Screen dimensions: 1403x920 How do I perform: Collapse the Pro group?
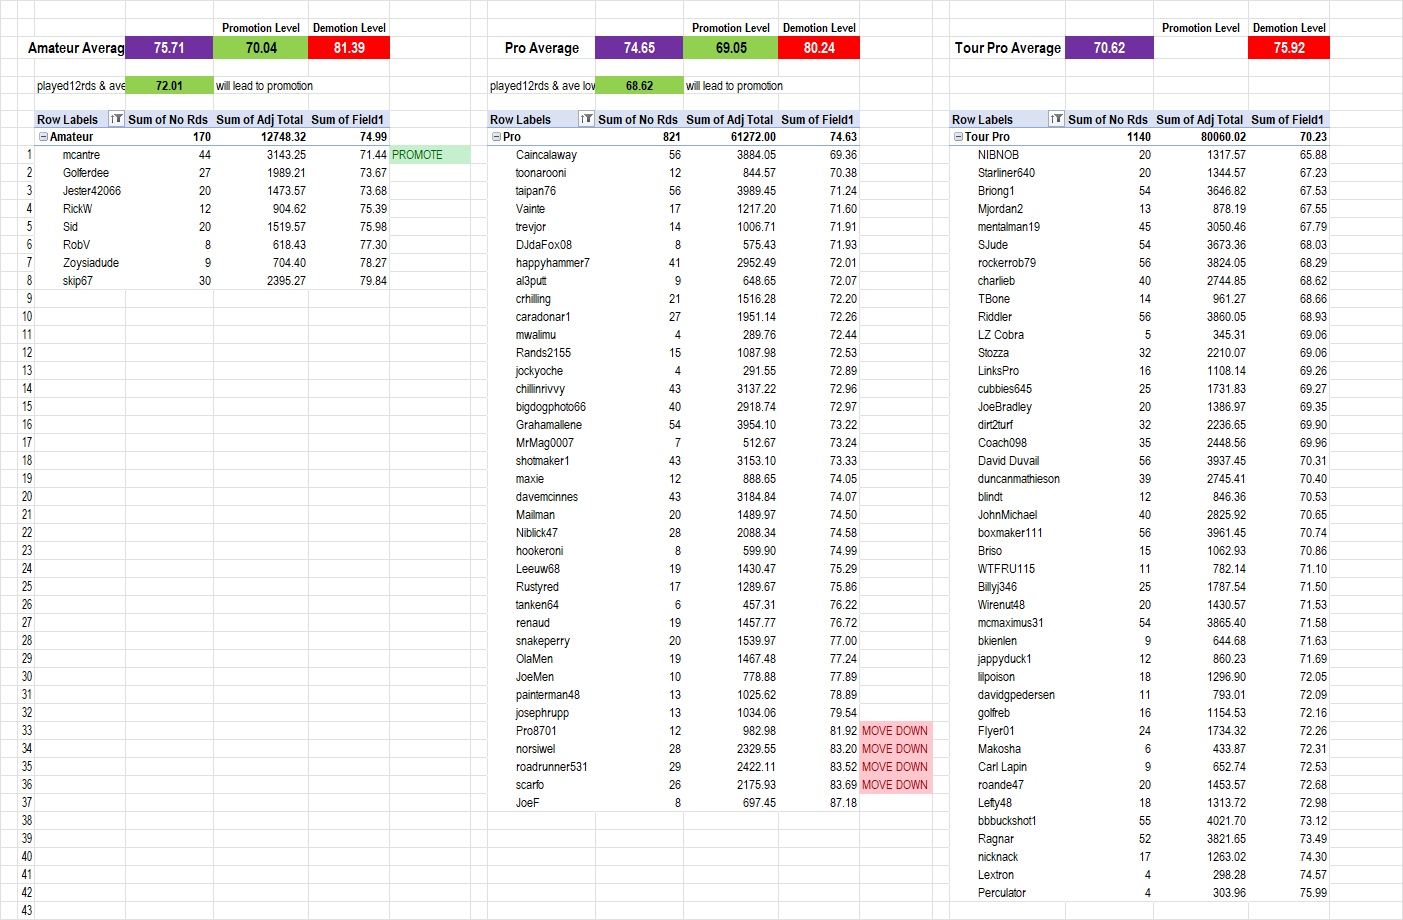(x=496, y=137)
